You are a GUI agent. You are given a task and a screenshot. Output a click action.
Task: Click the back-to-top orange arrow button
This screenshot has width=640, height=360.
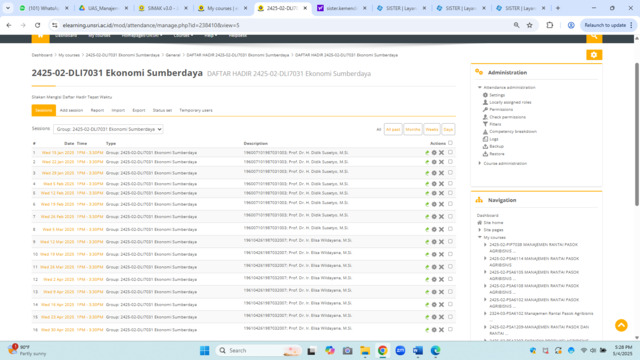[621, 325]
